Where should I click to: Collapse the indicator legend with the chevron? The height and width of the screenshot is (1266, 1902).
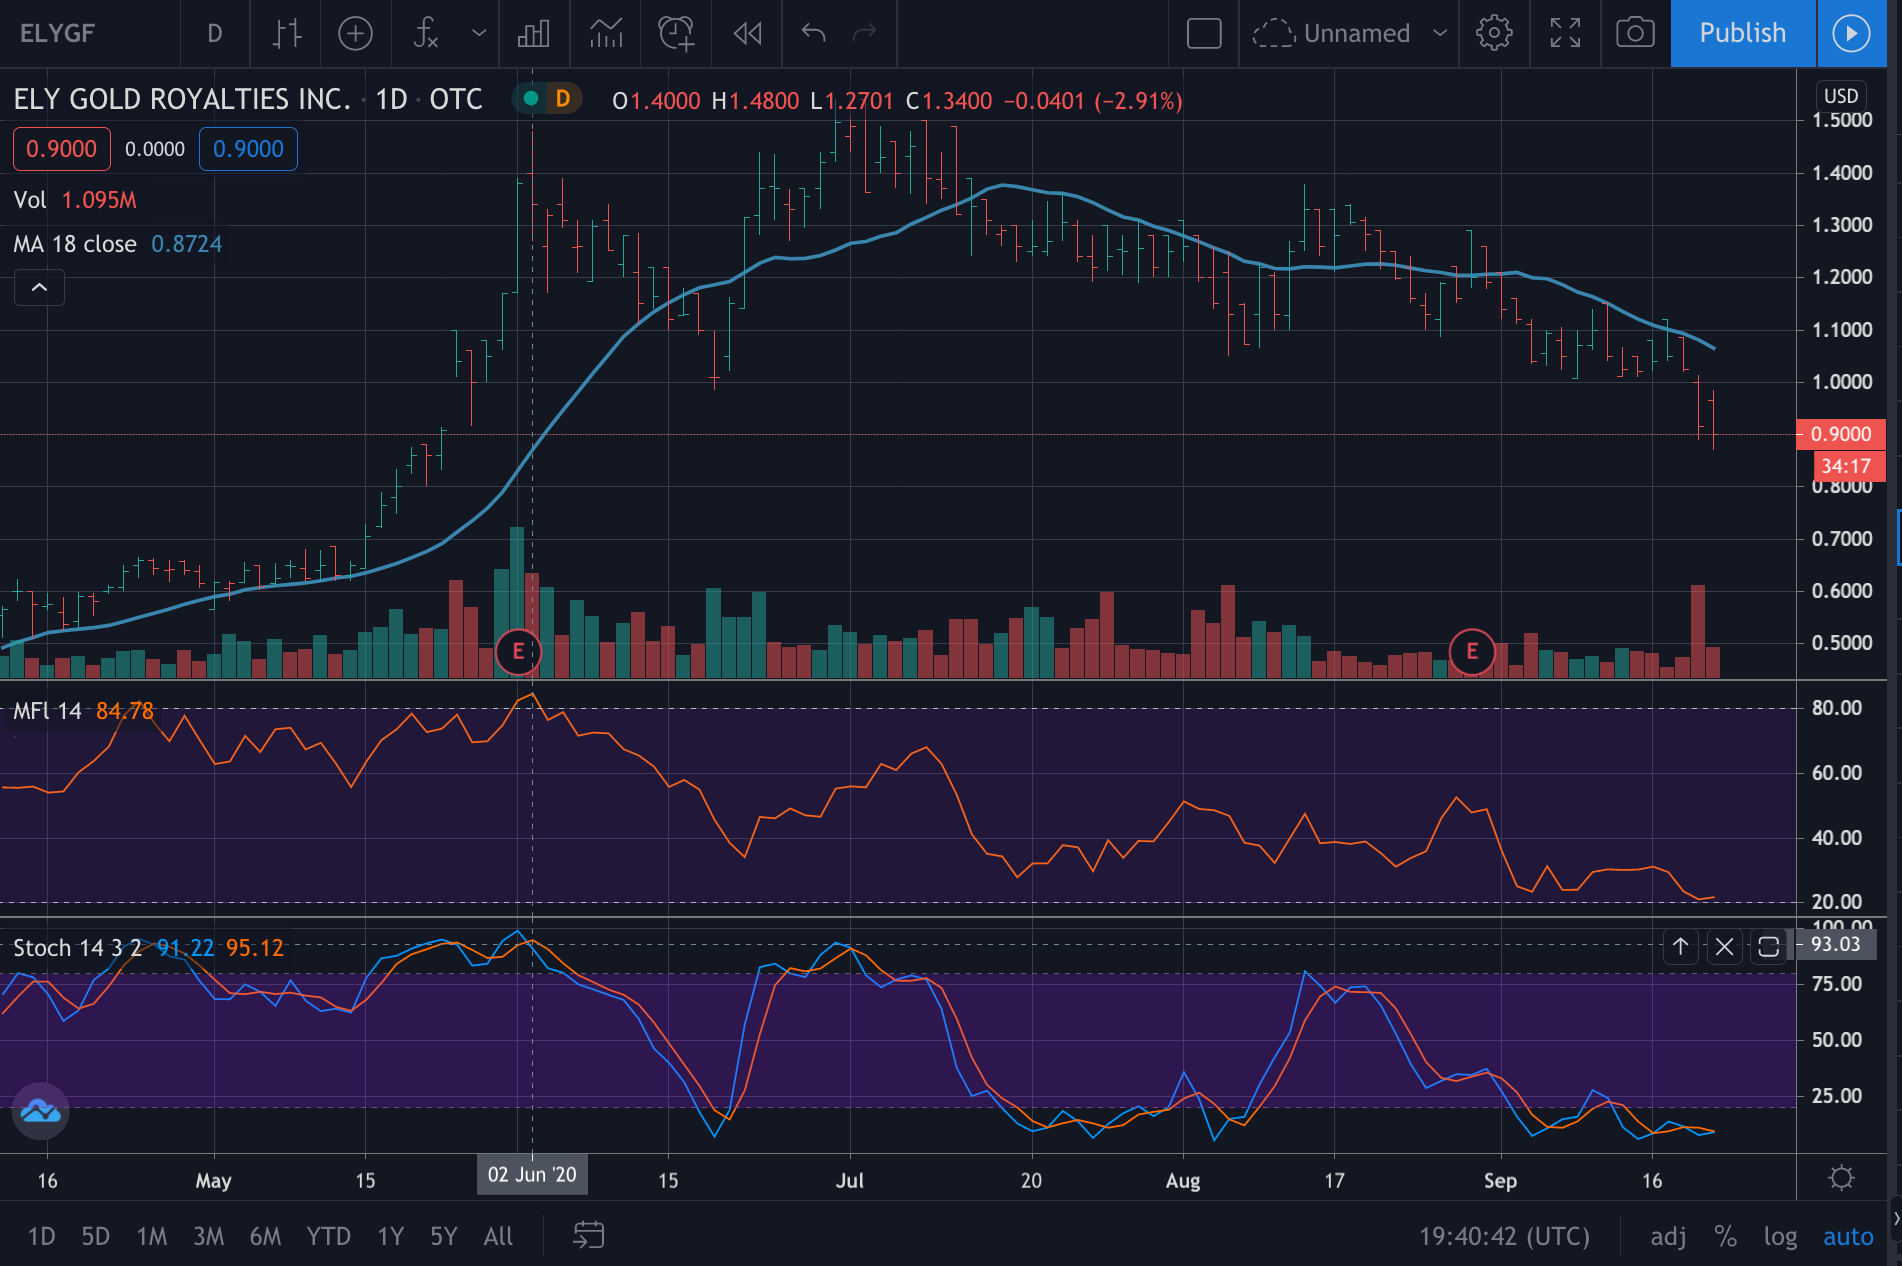pos(39,288)
